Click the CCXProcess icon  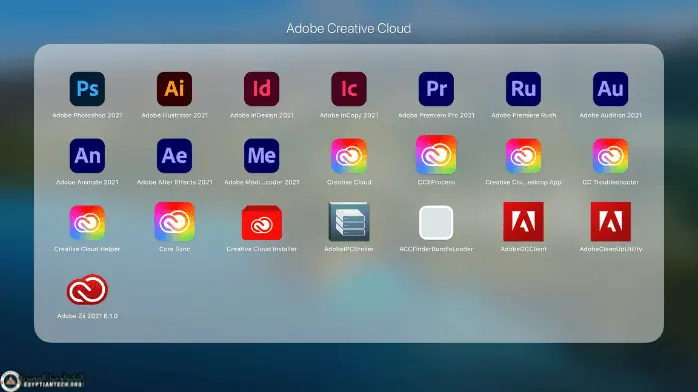point(436,155)
